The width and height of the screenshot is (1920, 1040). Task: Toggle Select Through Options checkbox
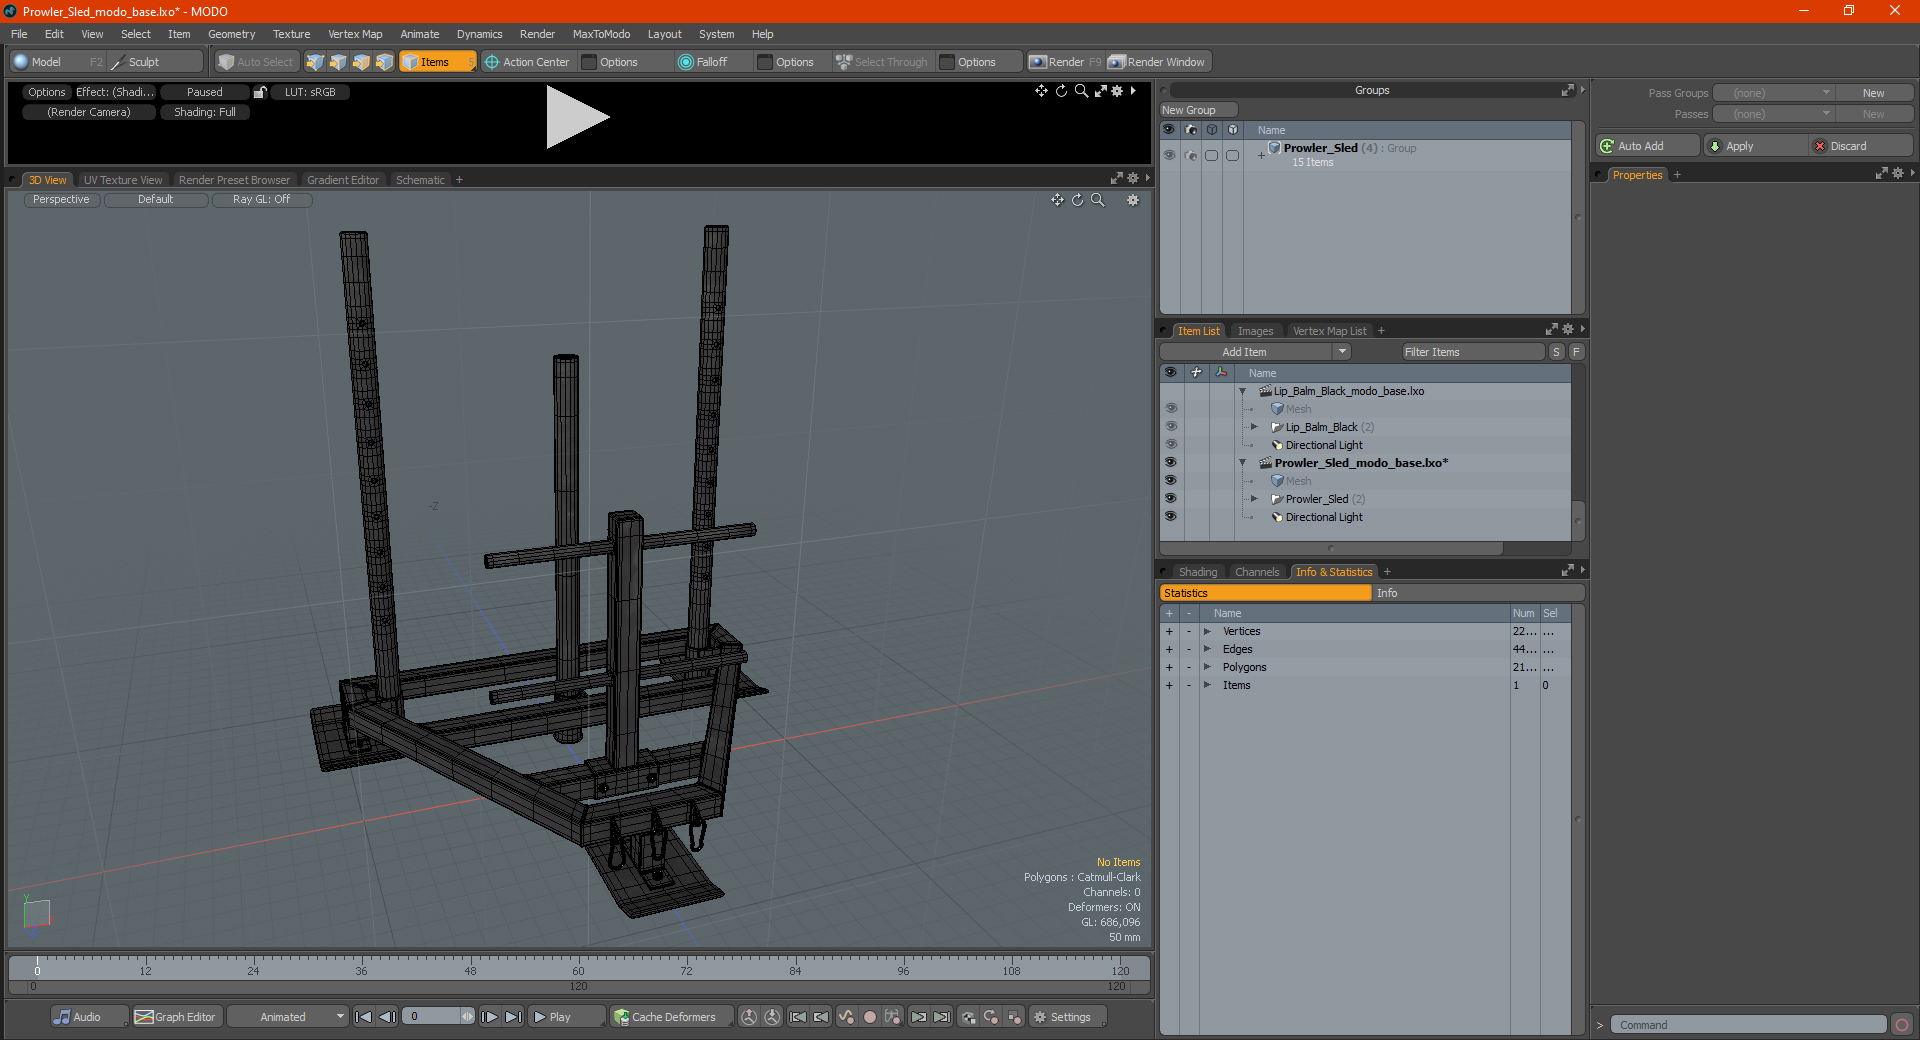click(947, 62)
